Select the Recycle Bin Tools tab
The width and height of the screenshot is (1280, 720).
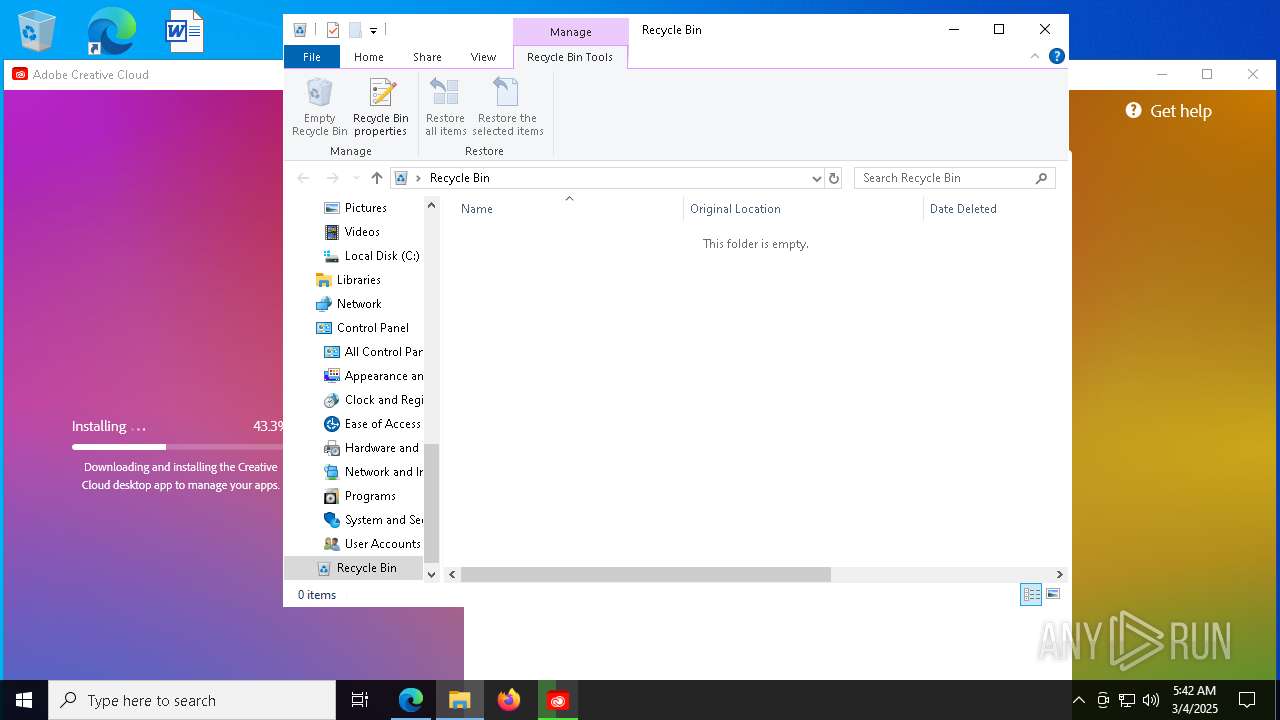(x=570, y=57)
